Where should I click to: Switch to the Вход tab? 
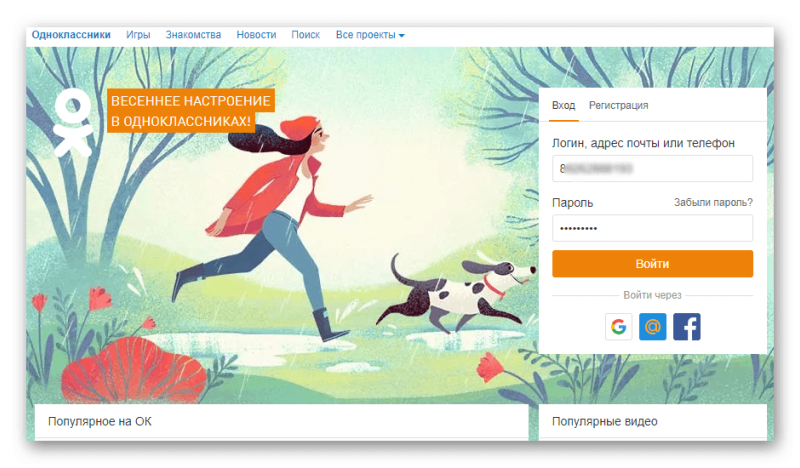coord(563,105)
